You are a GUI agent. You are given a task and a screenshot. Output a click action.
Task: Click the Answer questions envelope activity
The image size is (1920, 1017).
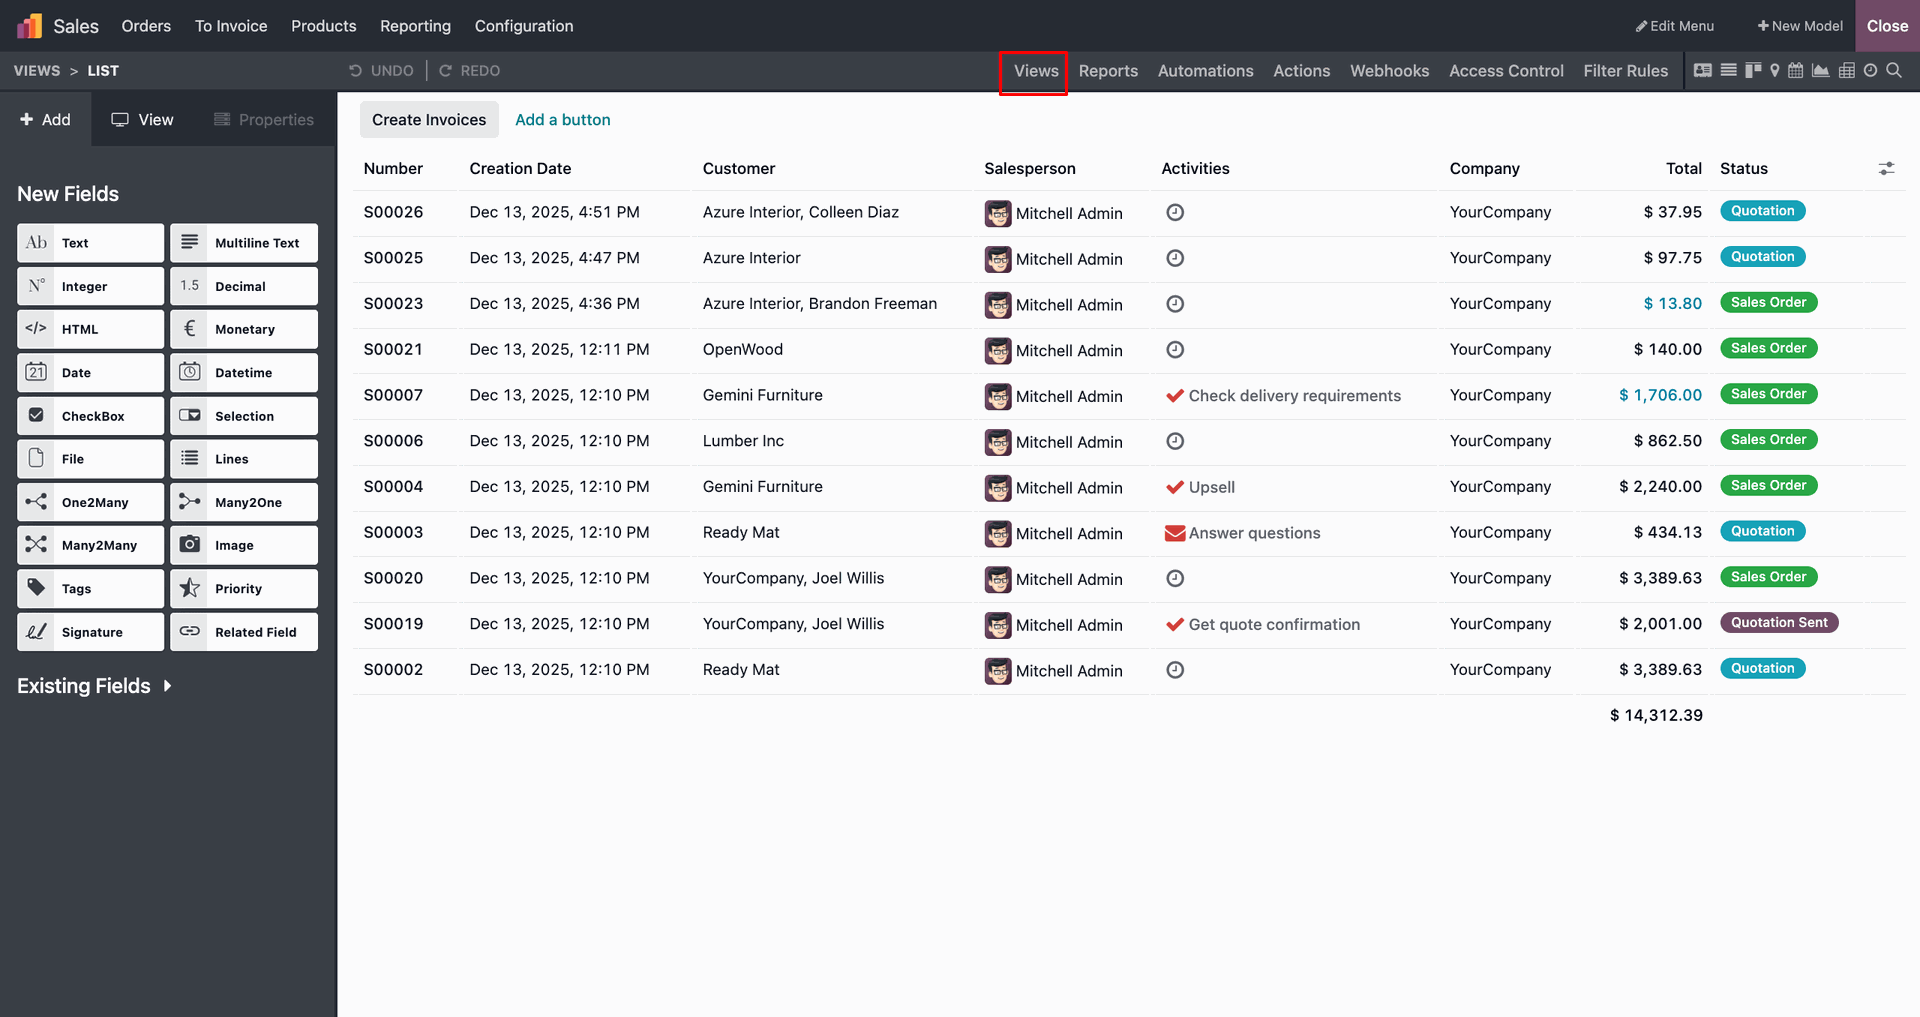pyautogui.click(x=1175, y=533)
